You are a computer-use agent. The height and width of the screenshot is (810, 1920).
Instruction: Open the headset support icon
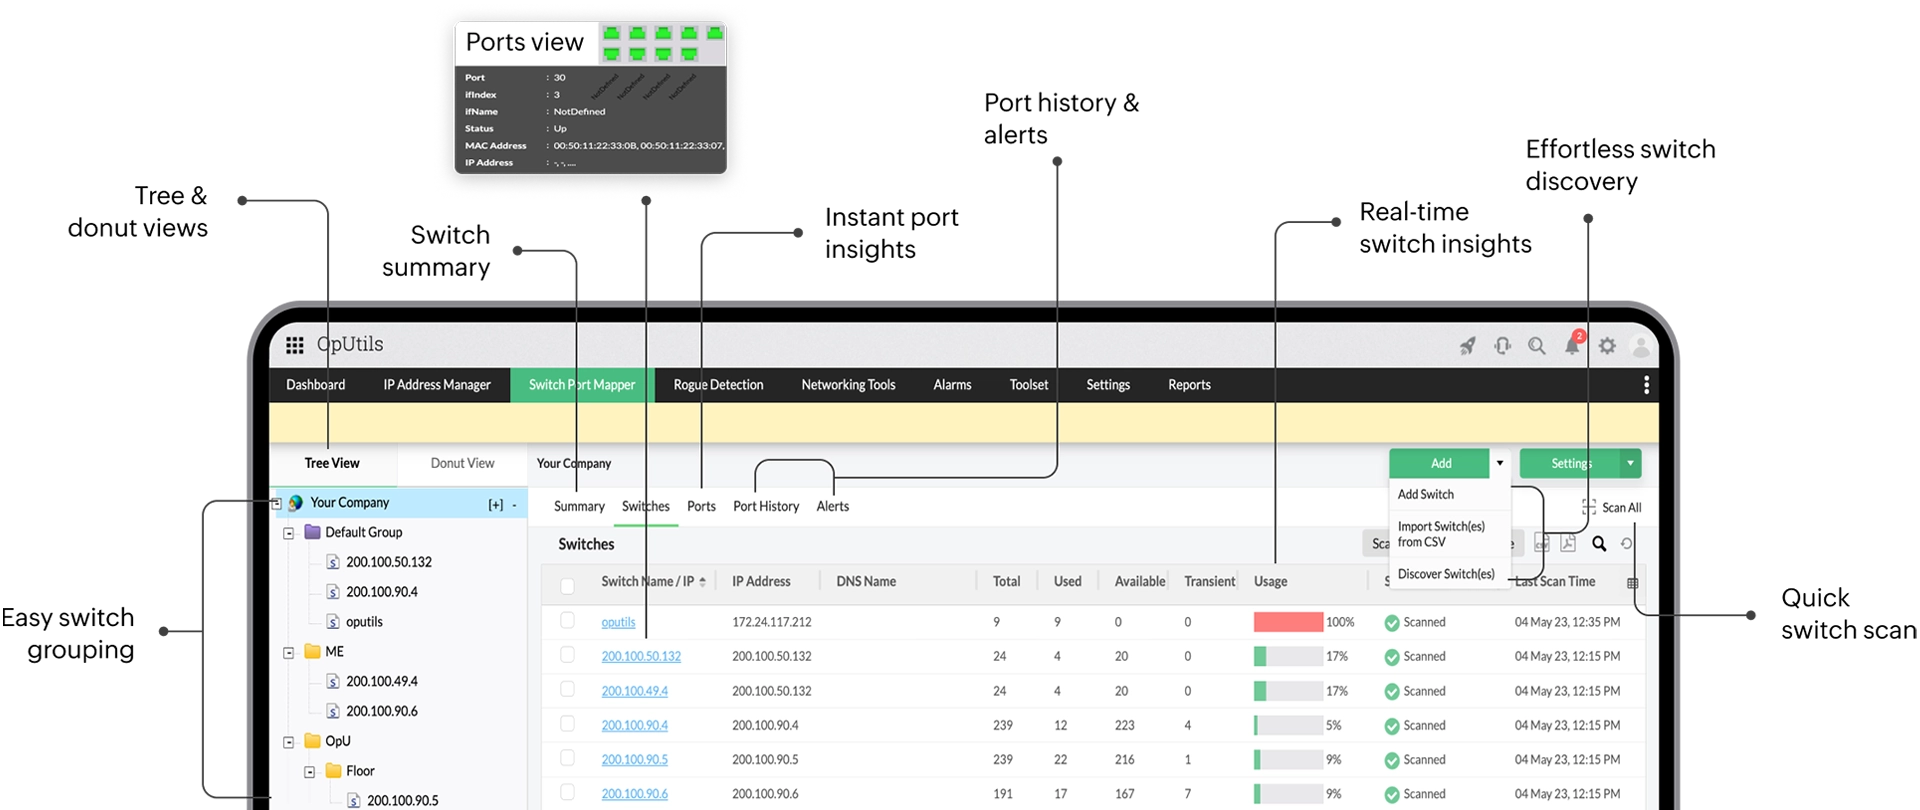1502,346
